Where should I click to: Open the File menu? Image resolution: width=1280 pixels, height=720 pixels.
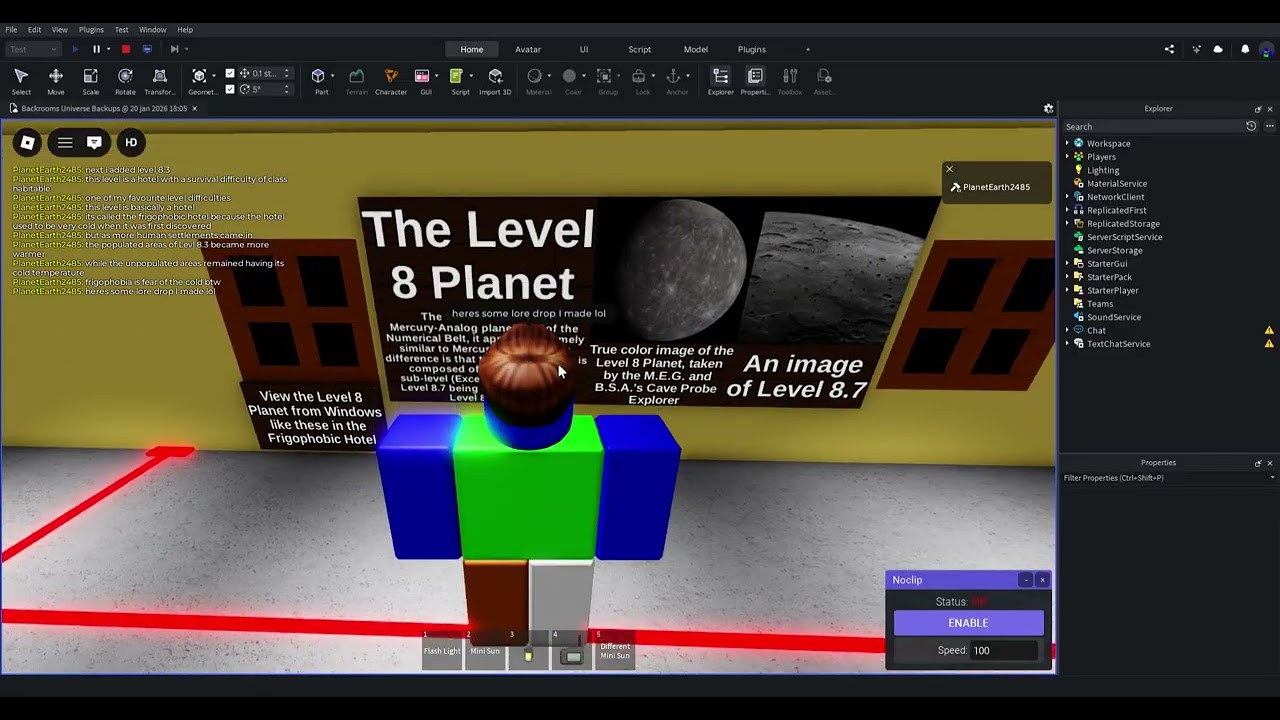[11, 29]
